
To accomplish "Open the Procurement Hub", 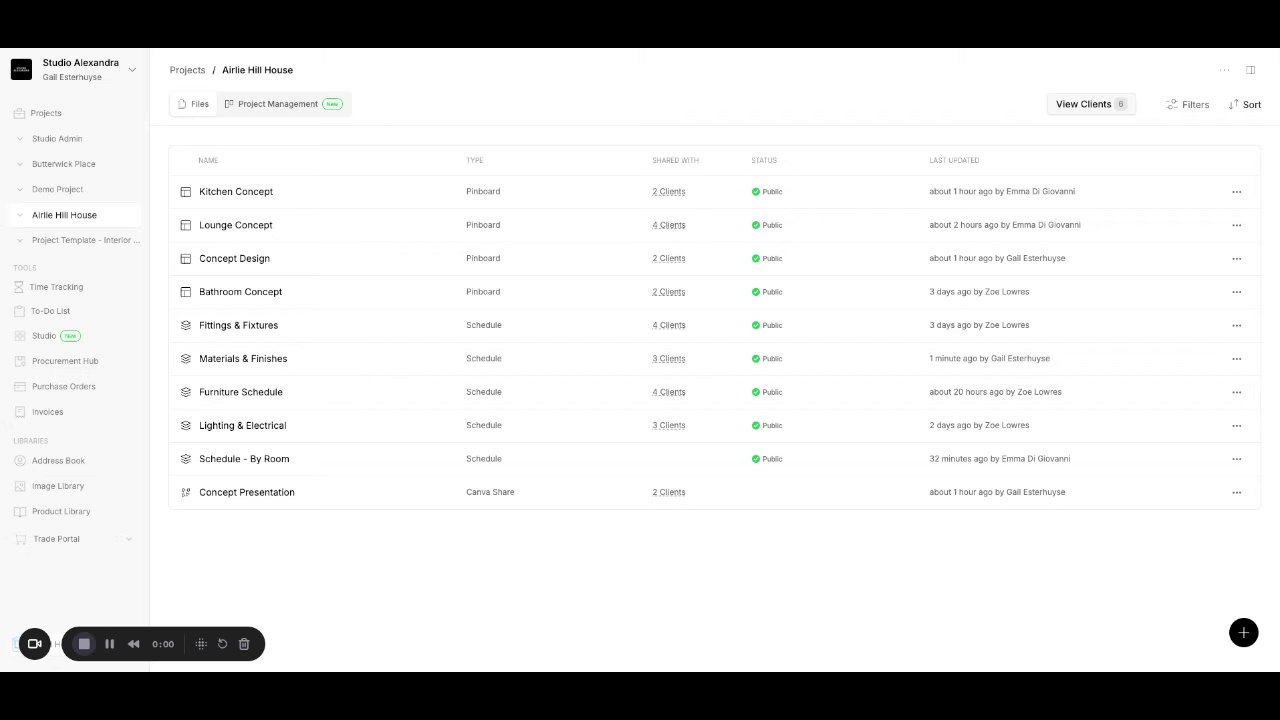I will 63,361.
